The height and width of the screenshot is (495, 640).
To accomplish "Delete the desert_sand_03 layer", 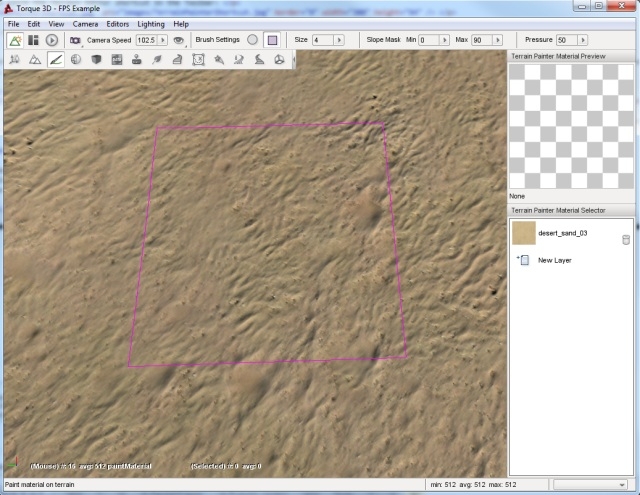I will 626,239.
